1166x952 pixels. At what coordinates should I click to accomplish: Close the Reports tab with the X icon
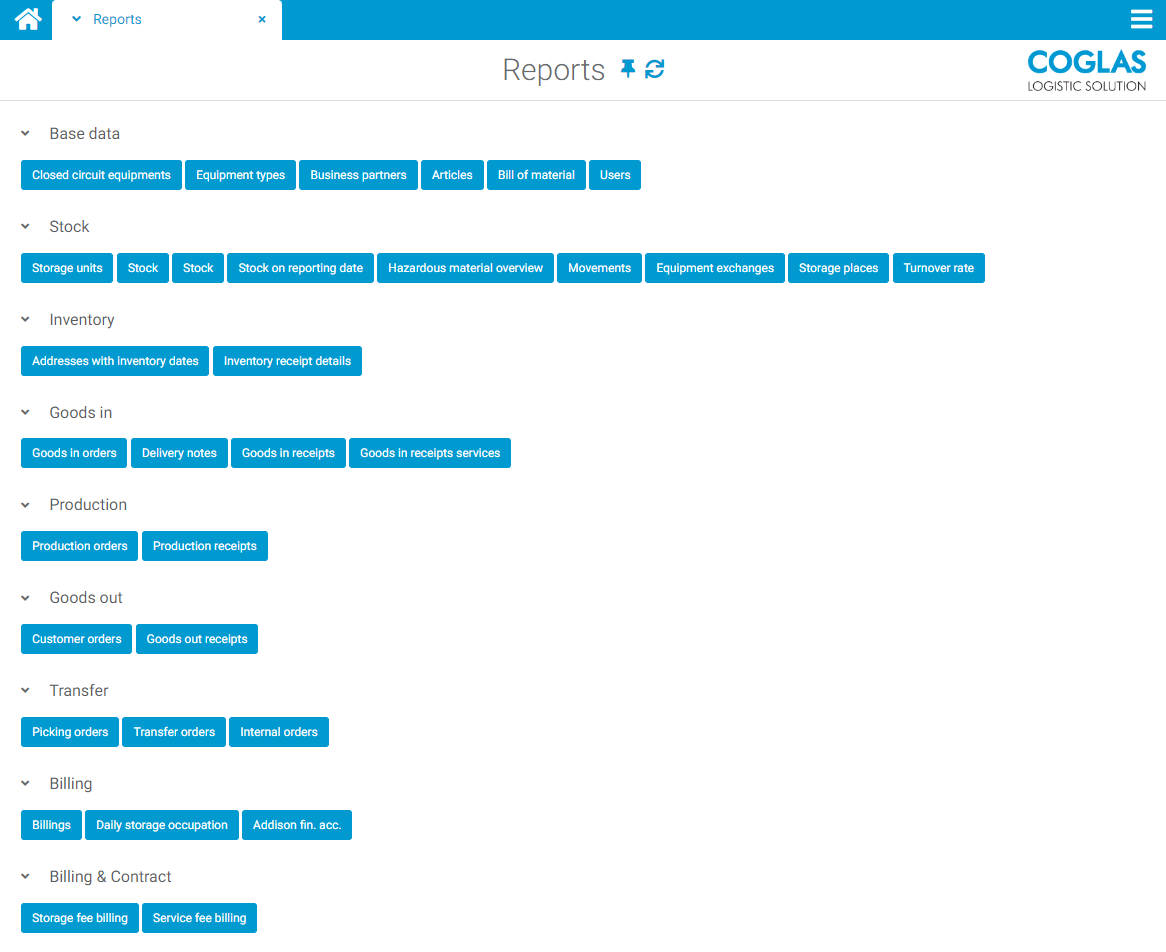[261, 19]
